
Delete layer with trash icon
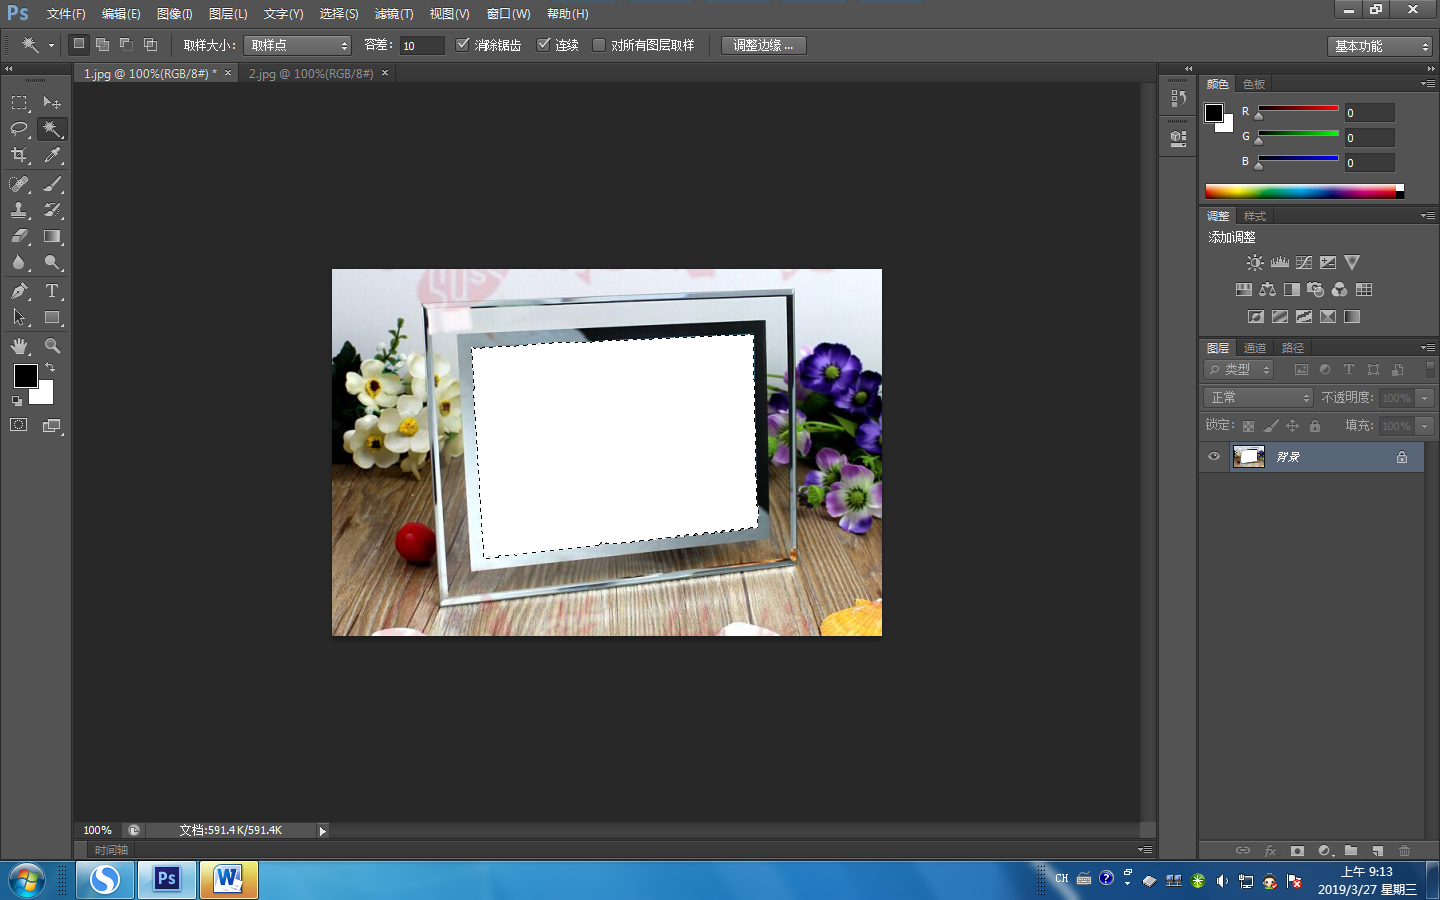tap(1404, 851)
